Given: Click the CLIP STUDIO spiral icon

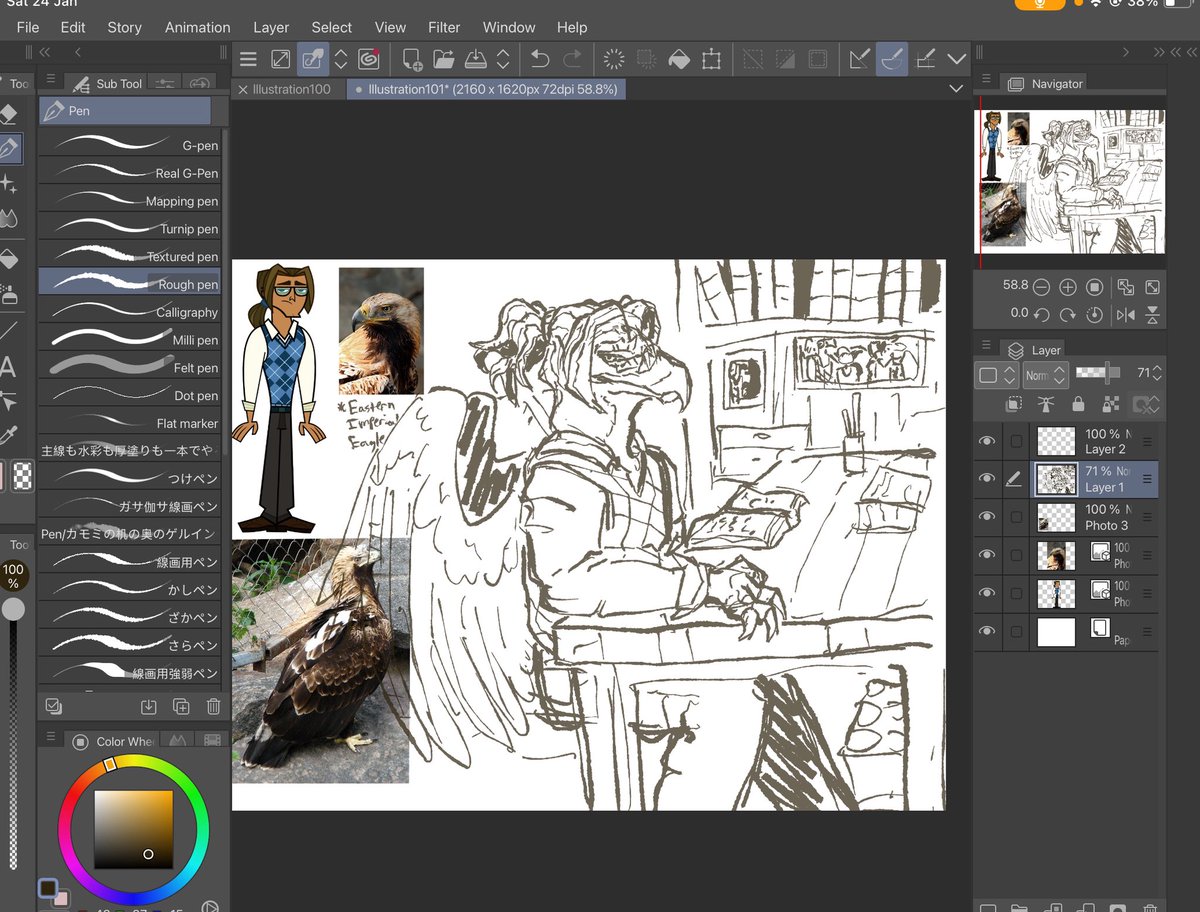Looking at the screenshot, I should point(368,60).
